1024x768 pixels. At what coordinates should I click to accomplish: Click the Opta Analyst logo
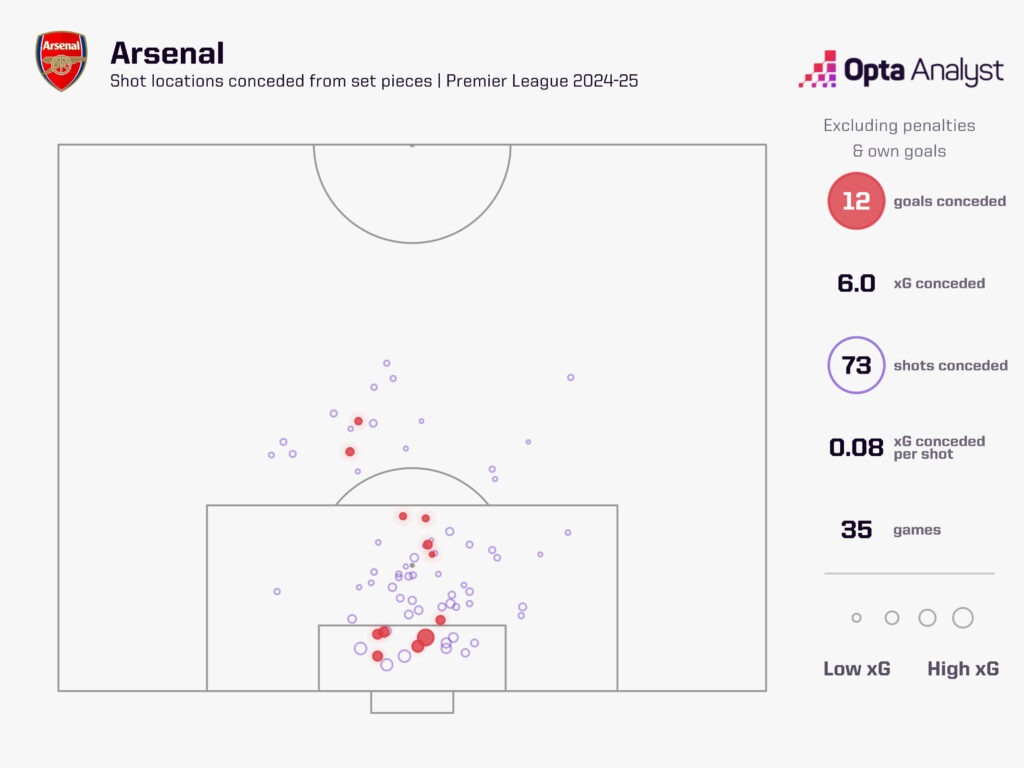click(901, 69)
